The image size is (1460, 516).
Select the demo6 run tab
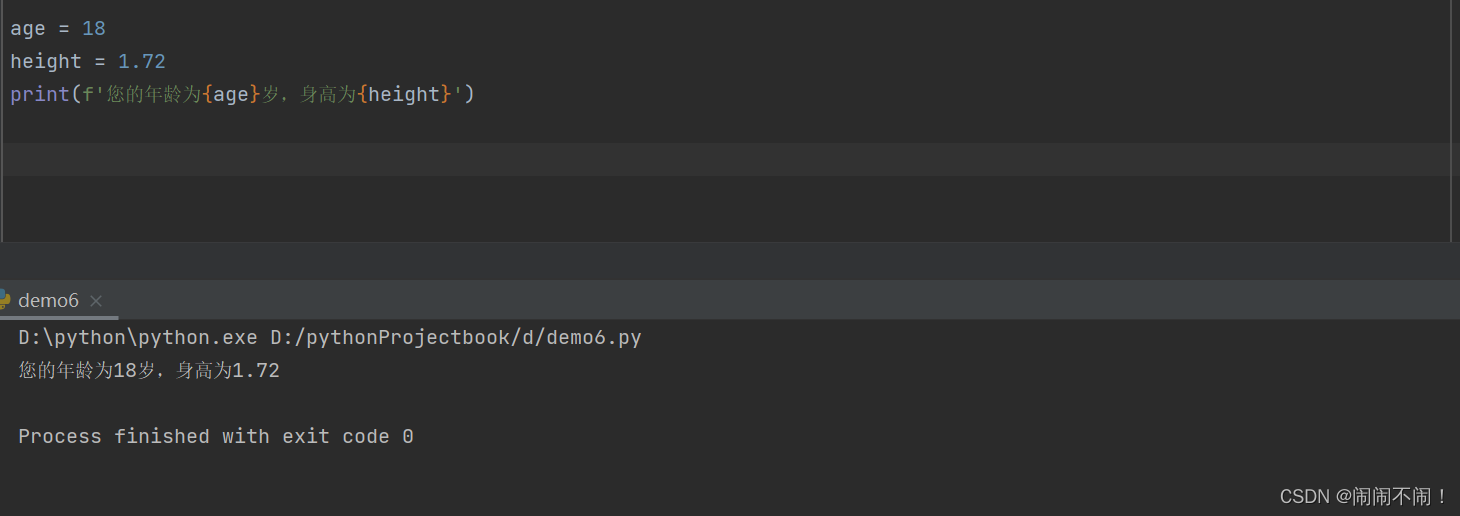coord(48,300)
